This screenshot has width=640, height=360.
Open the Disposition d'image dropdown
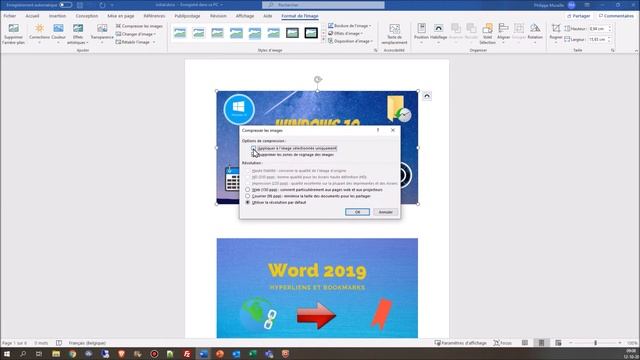point(351,41)
